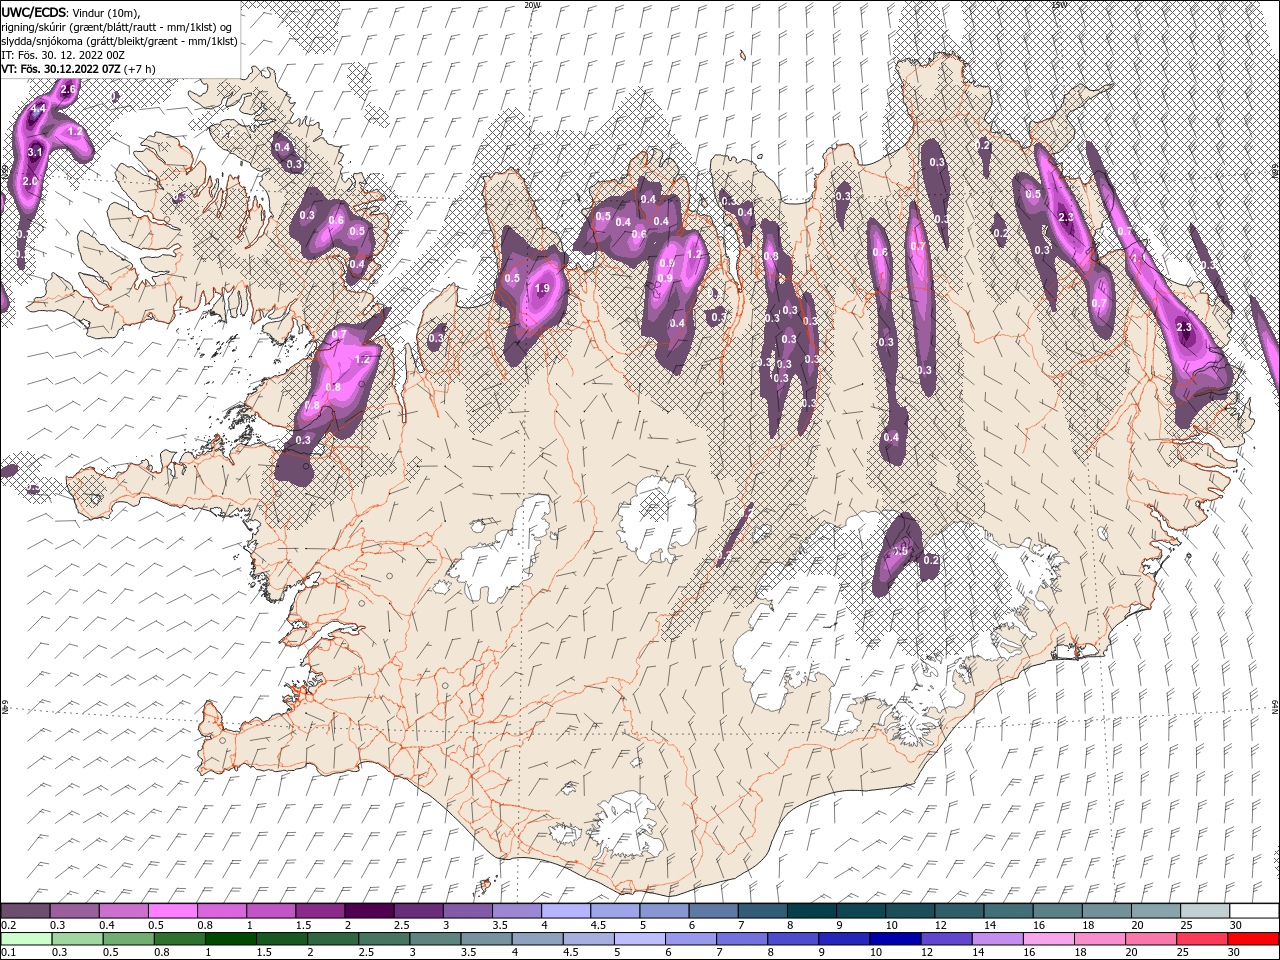Pick the violet 12 swatch in lower legend row

[x=946, y=939]
